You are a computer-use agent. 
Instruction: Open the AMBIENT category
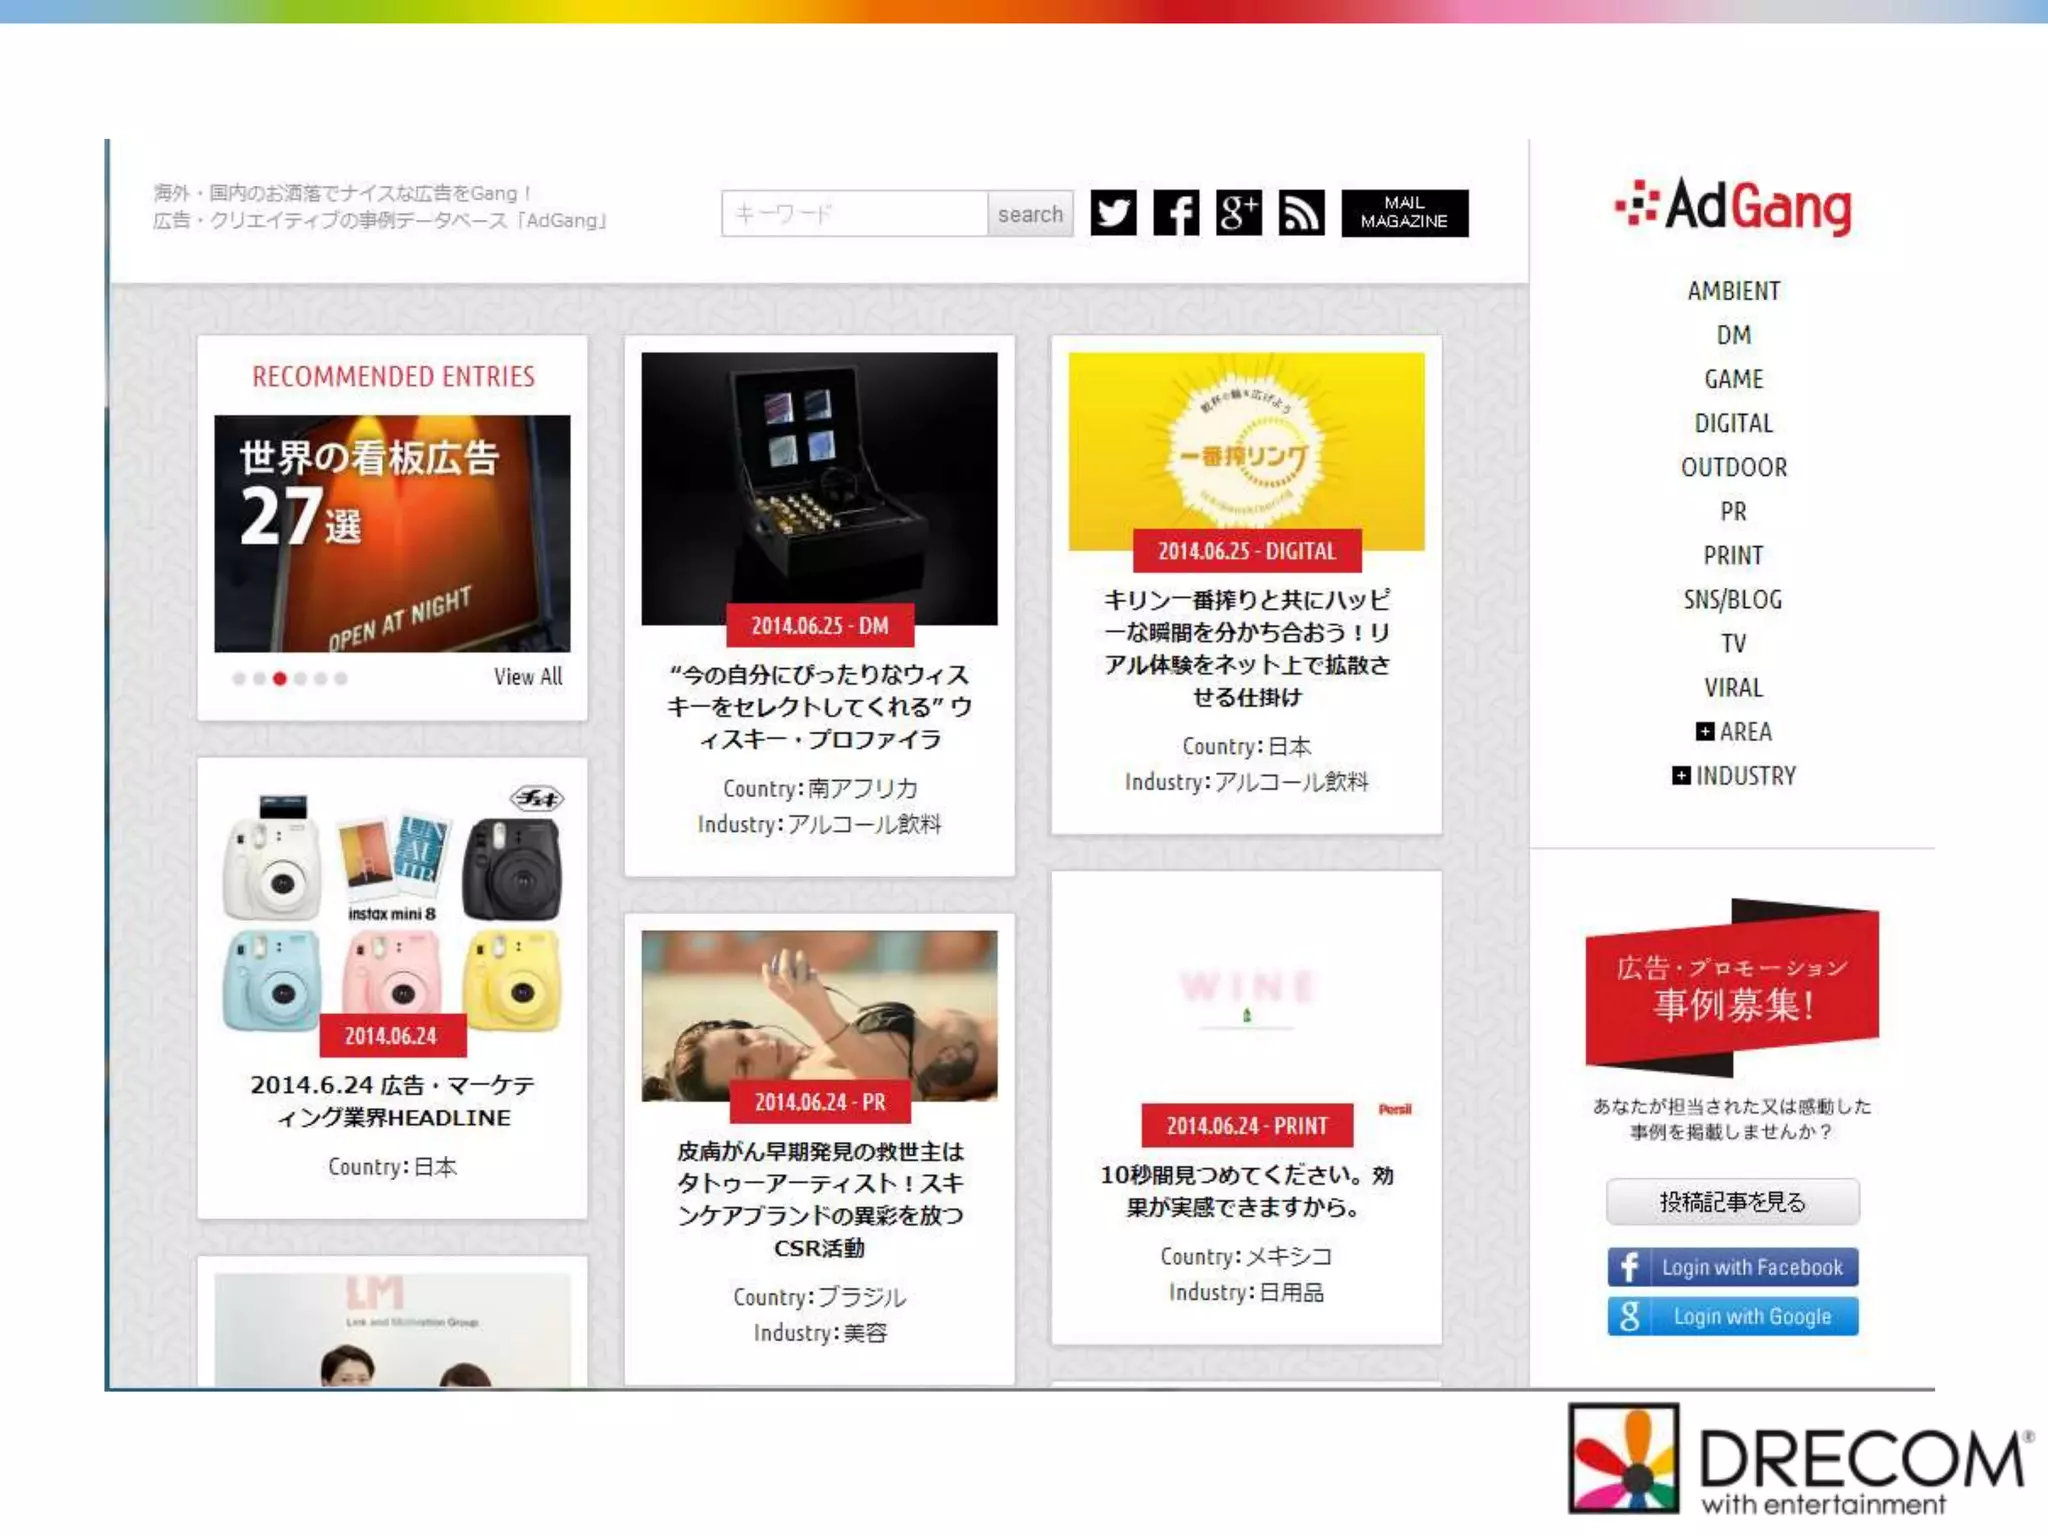pos(1733,291)
